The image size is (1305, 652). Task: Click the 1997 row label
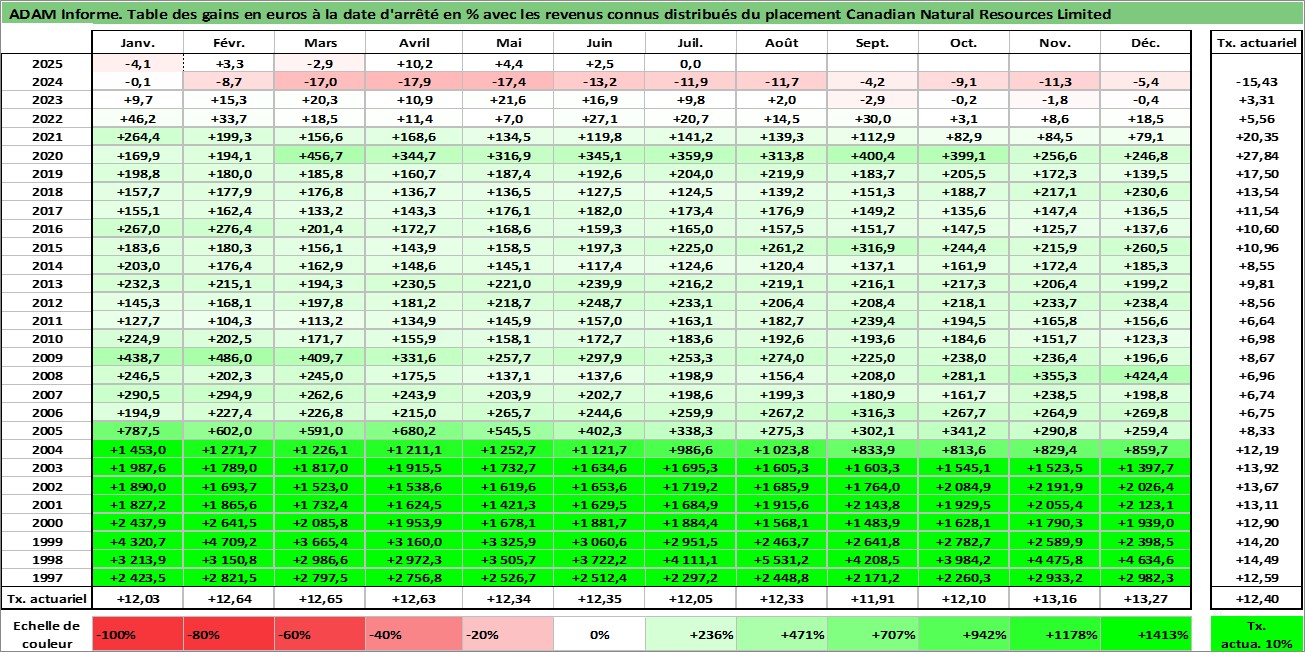47,578
